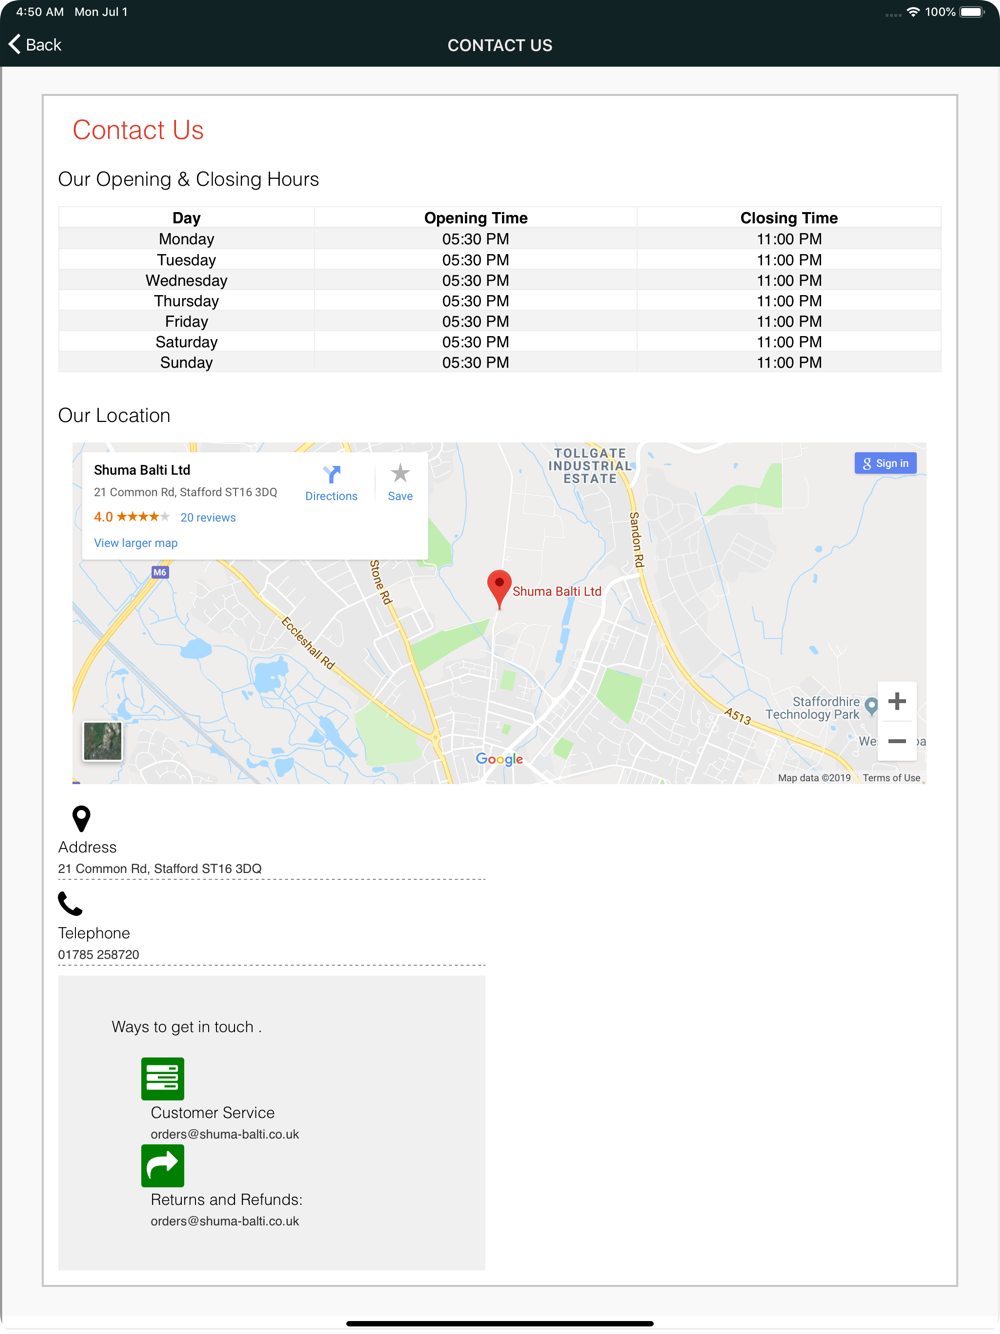Viewport: 1000px width, 1334px height.
Task: Select Wednesday in the hours table
Action: point(187,280)
